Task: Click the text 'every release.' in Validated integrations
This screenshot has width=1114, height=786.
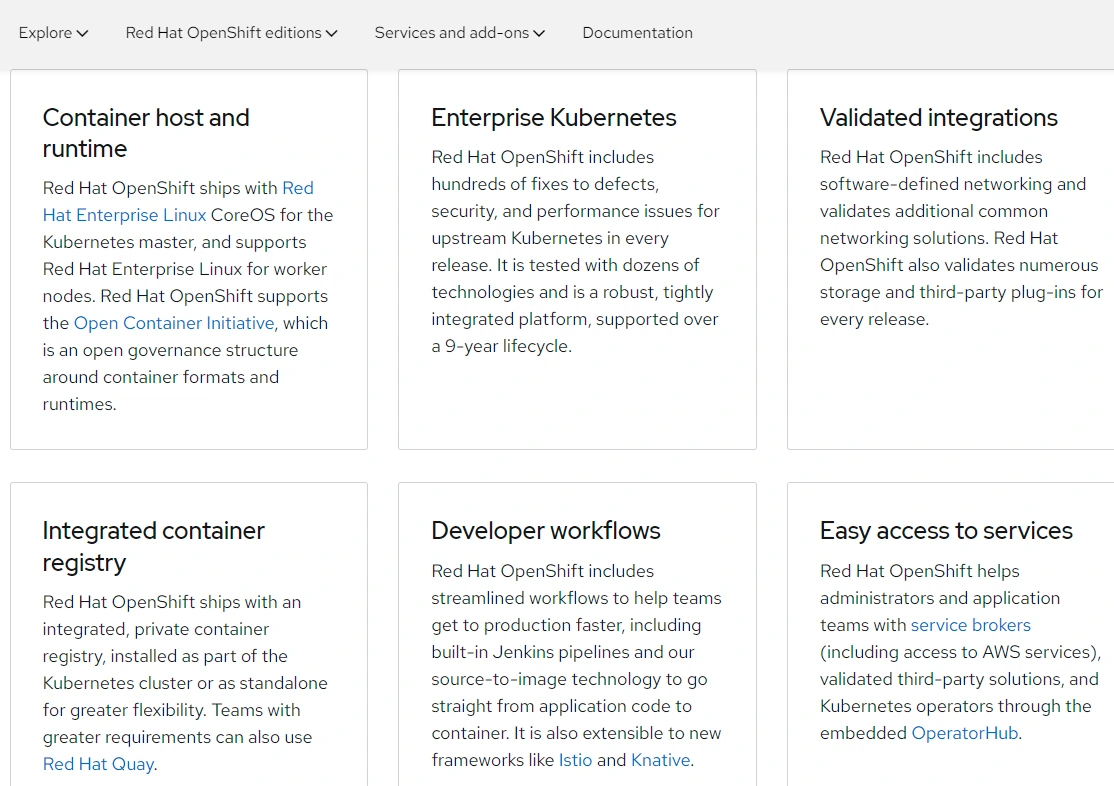Action: pyautogui.click(x=874, y=319)
